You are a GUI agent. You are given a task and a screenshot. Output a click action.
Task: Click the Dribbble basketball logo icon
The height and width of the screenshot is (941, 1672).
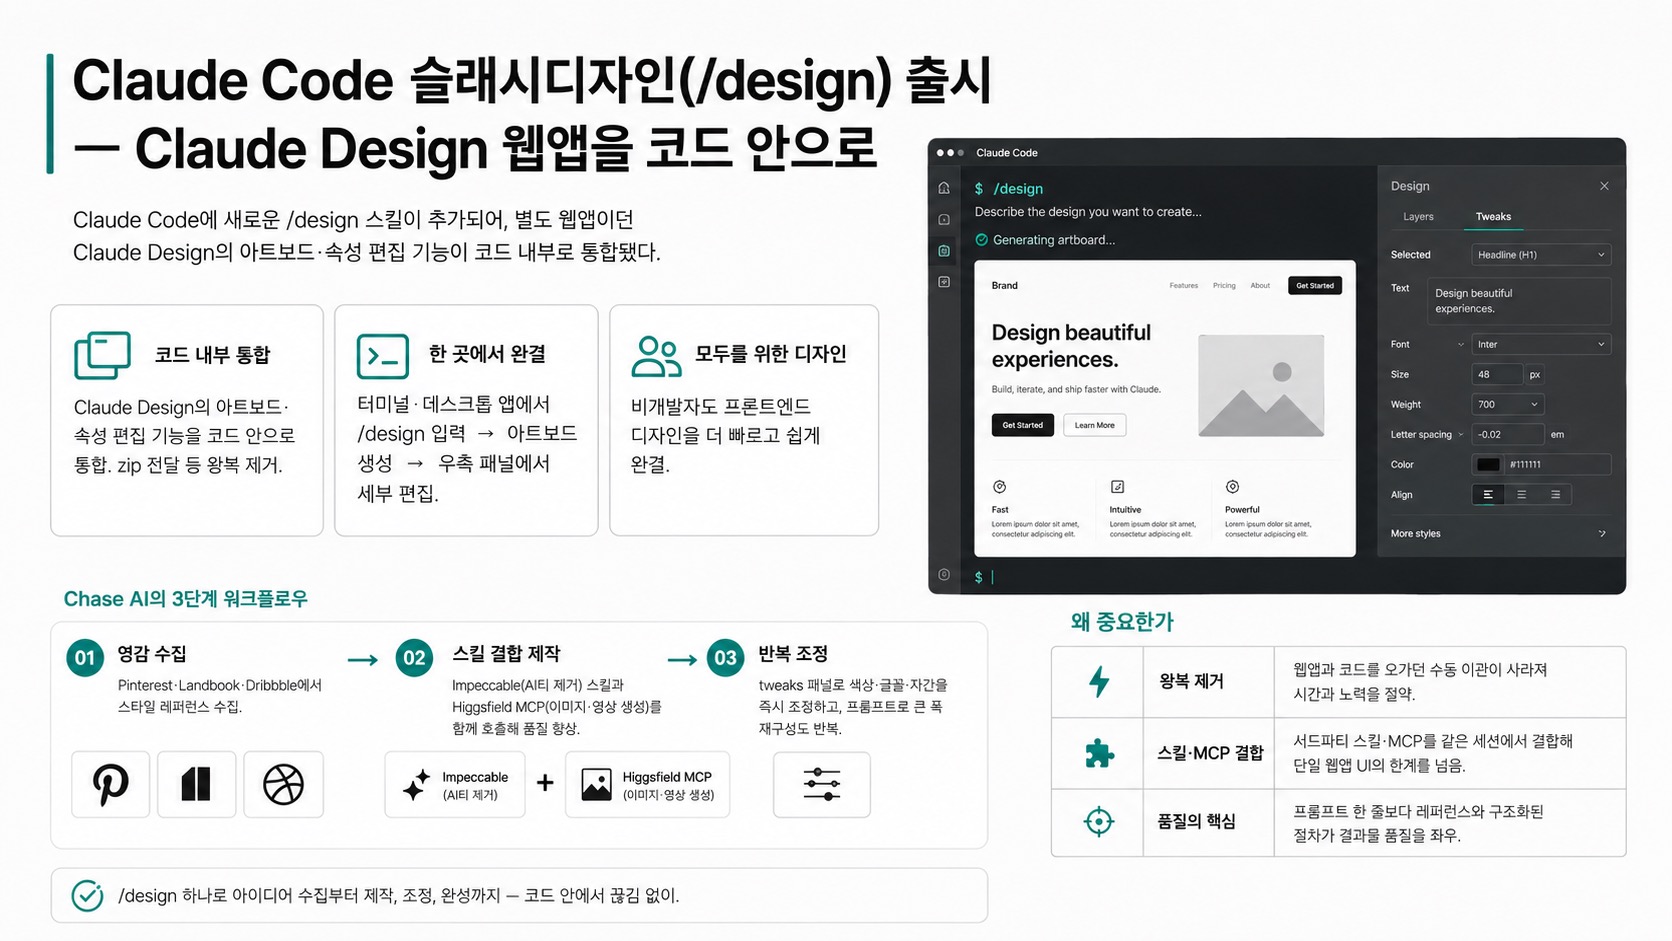point(283,784)
